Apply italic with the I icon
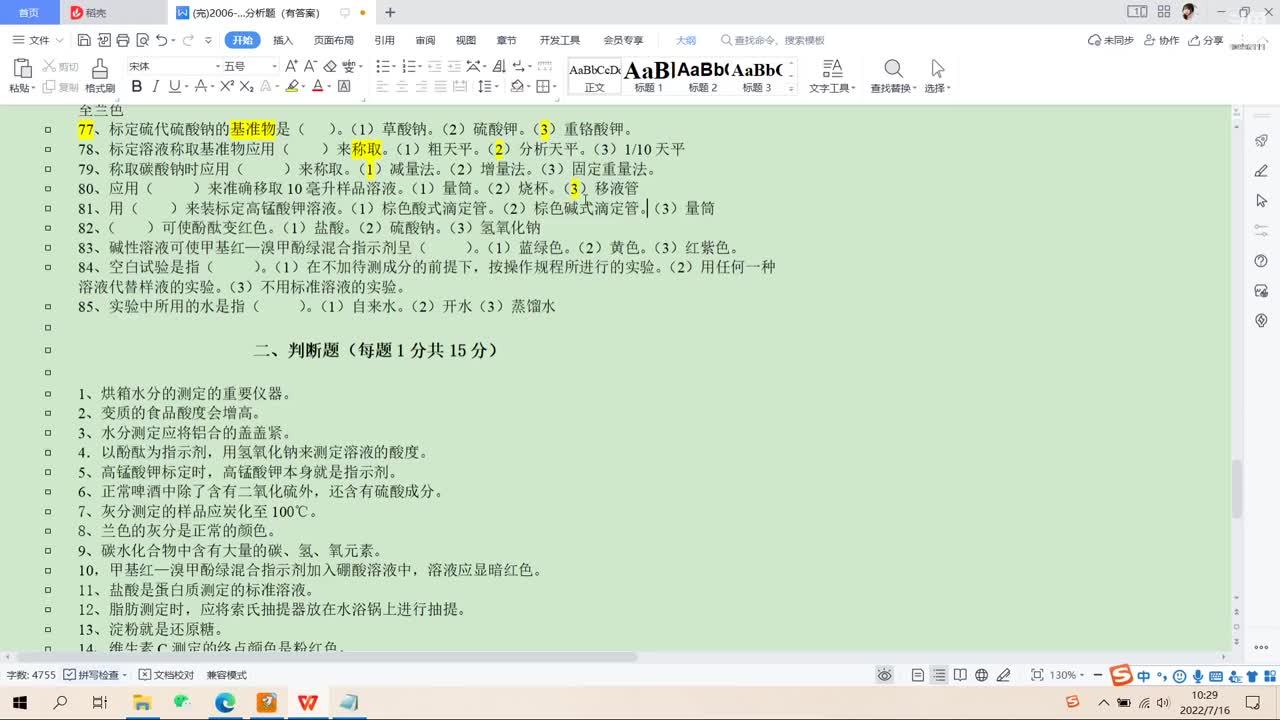1280x720 pixels. click(156, 87)
